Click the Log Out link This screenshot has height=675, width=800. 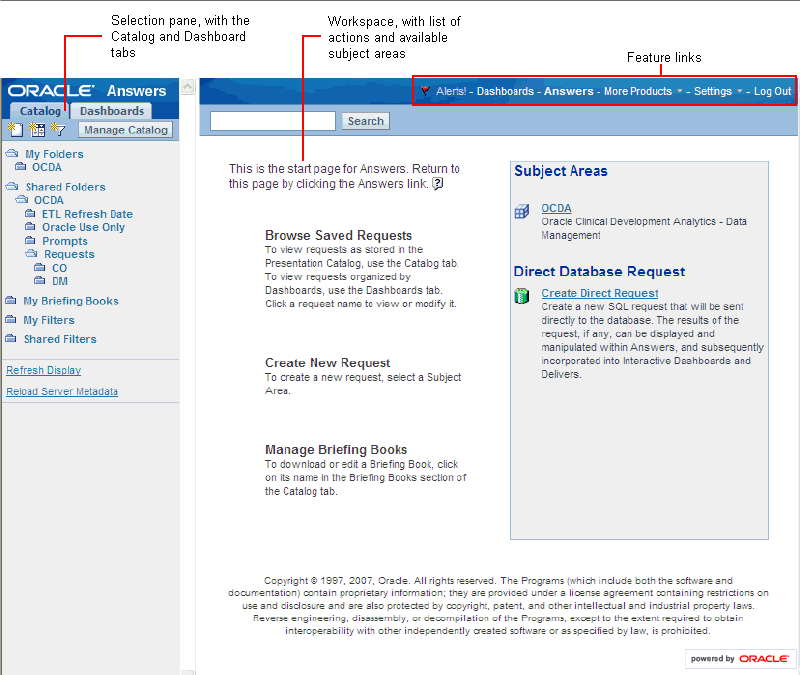[772, 91]
